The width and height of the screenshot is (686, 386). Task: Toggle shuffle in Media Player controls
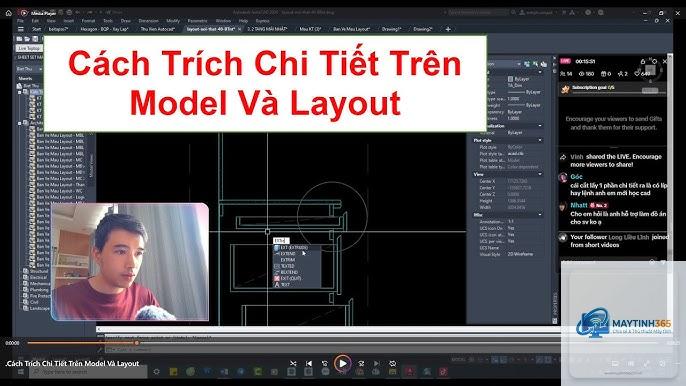coord(293,363)
